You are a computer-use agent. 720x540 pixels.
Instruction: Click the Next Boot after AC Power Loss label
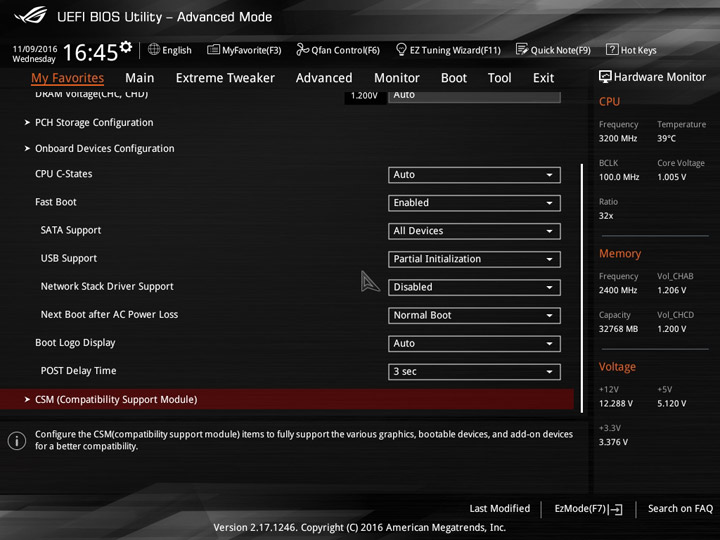tap(109, 315)
